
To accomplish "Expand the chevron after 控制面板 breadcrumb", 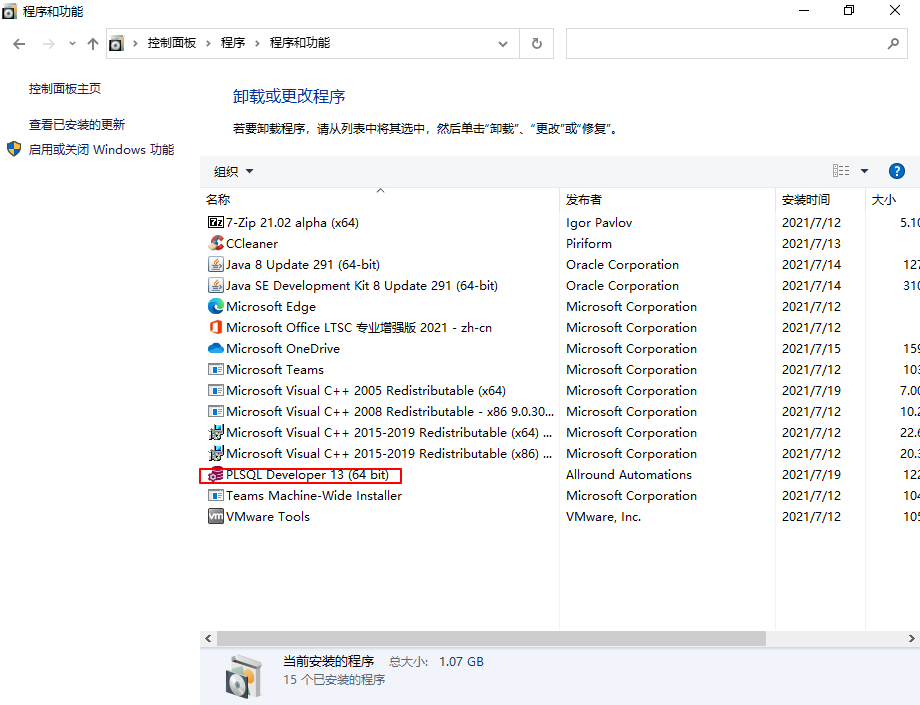I will 208,43.
